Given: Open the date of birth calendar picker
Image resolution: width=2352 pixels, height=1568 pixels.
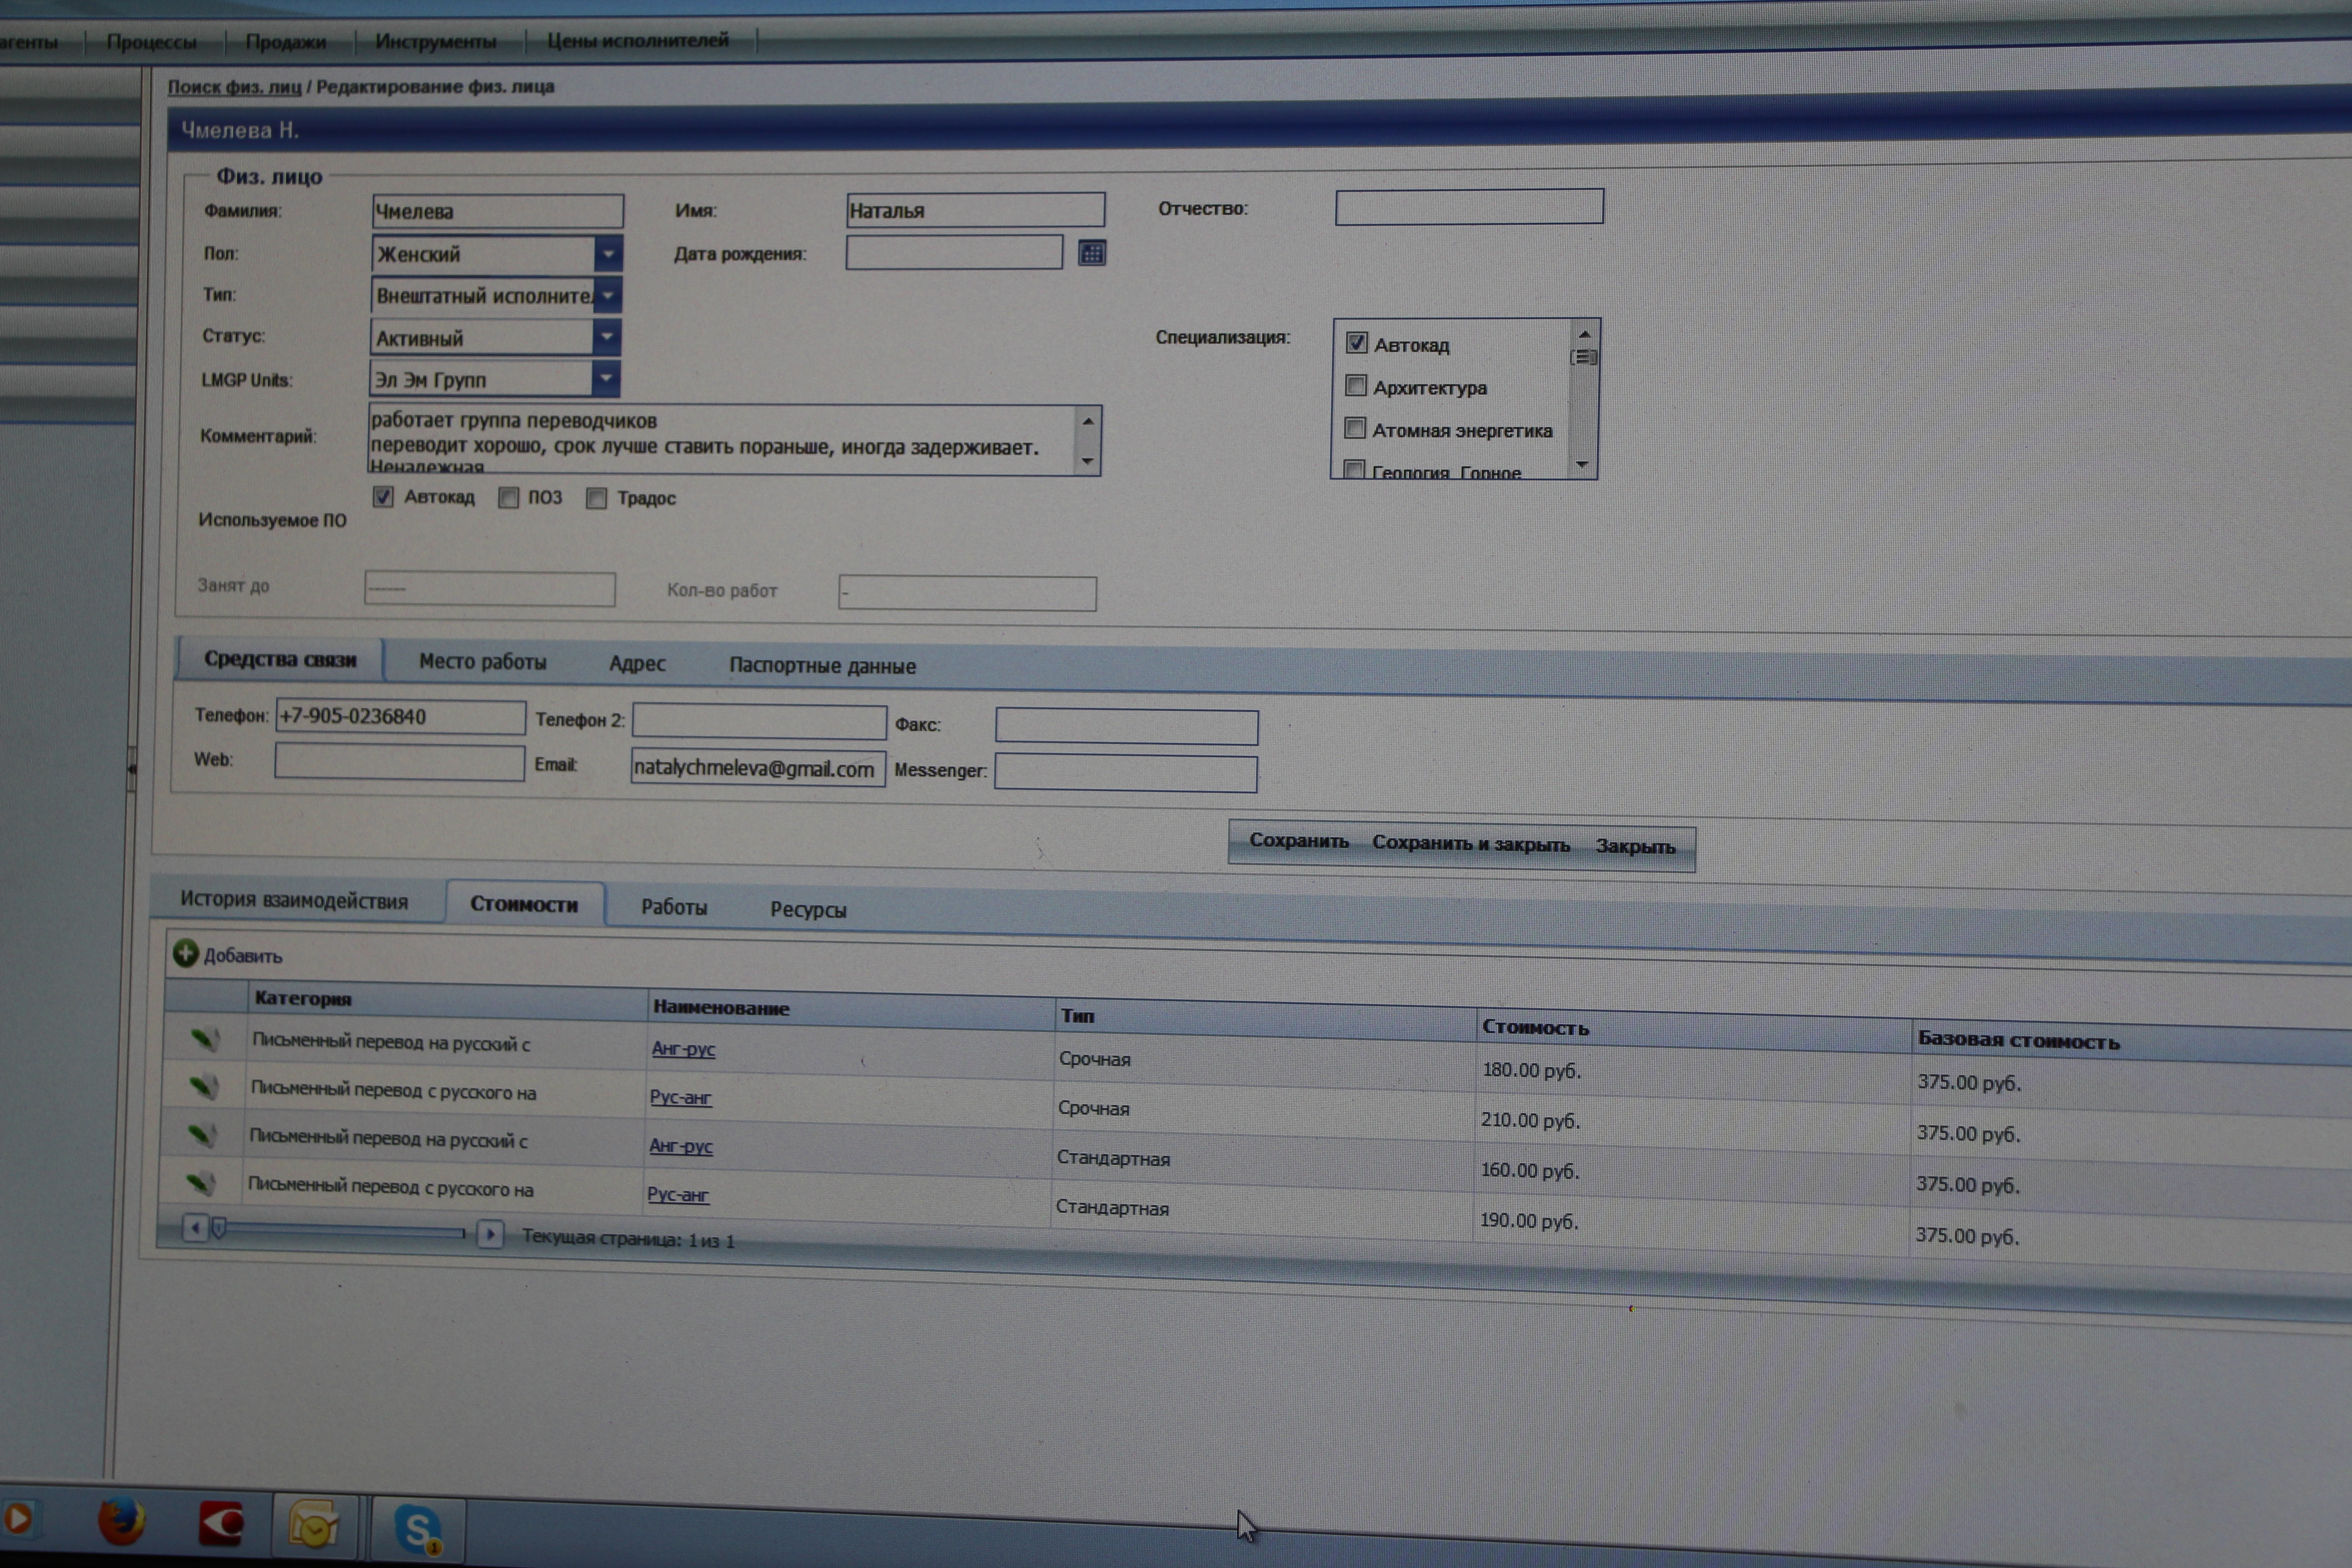Looking at the screenshot, I should 1091,253.
